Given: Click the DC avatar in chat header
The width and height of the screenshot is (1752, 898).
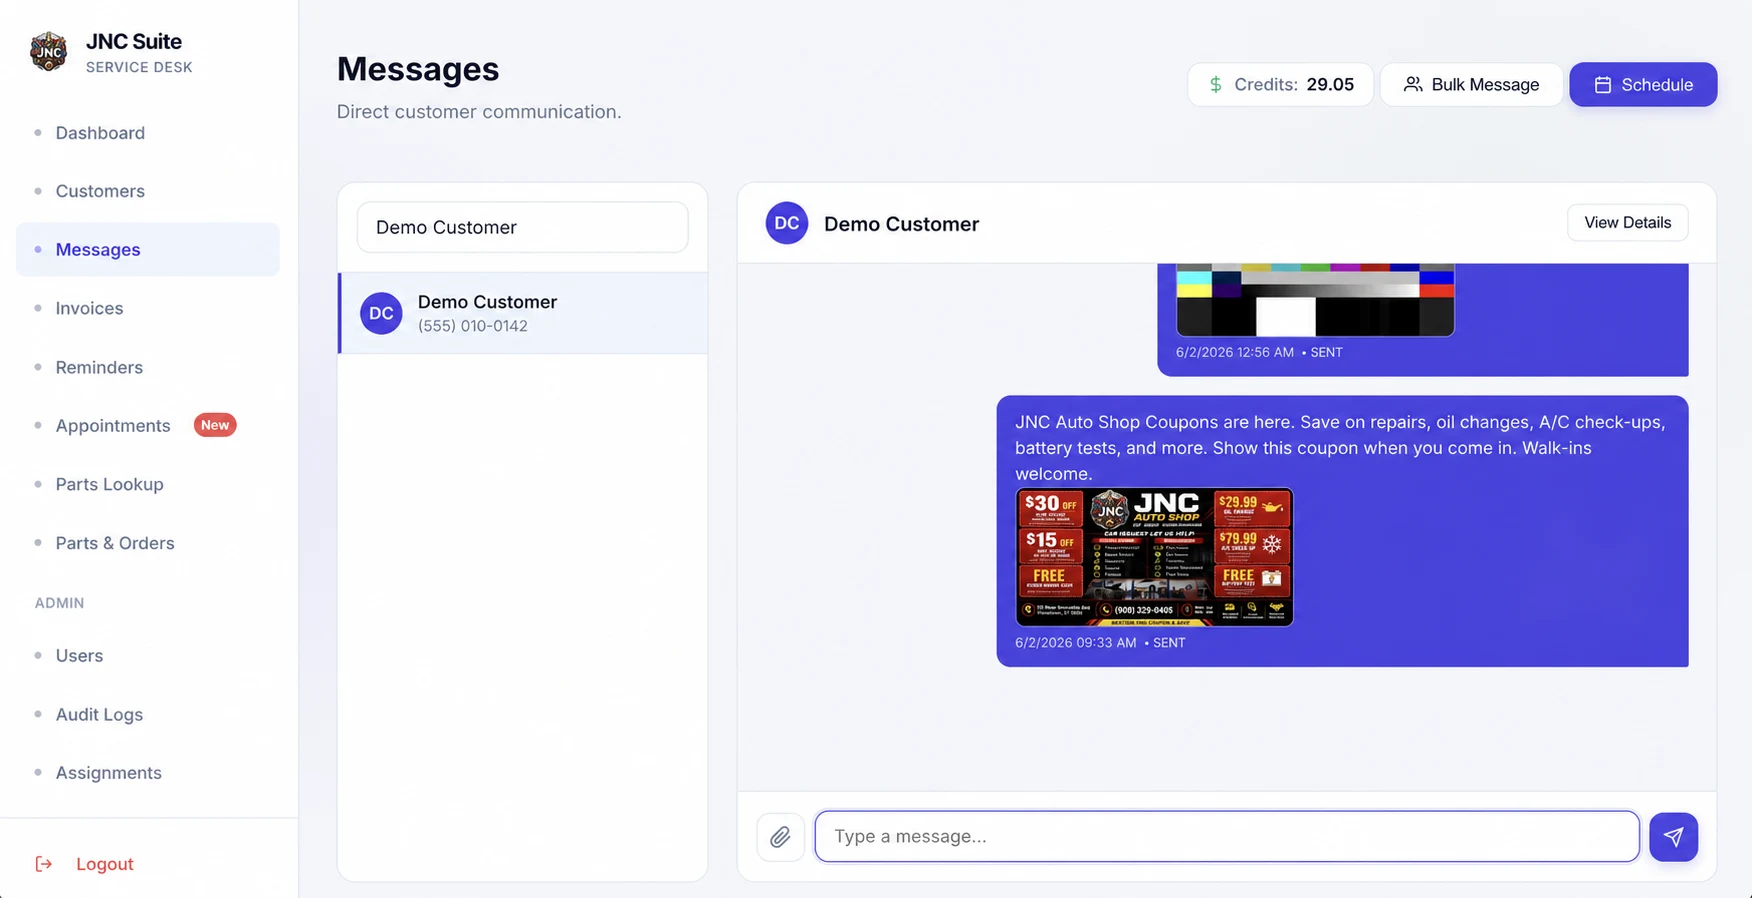Looking at the screenshot, I should 787,223.
